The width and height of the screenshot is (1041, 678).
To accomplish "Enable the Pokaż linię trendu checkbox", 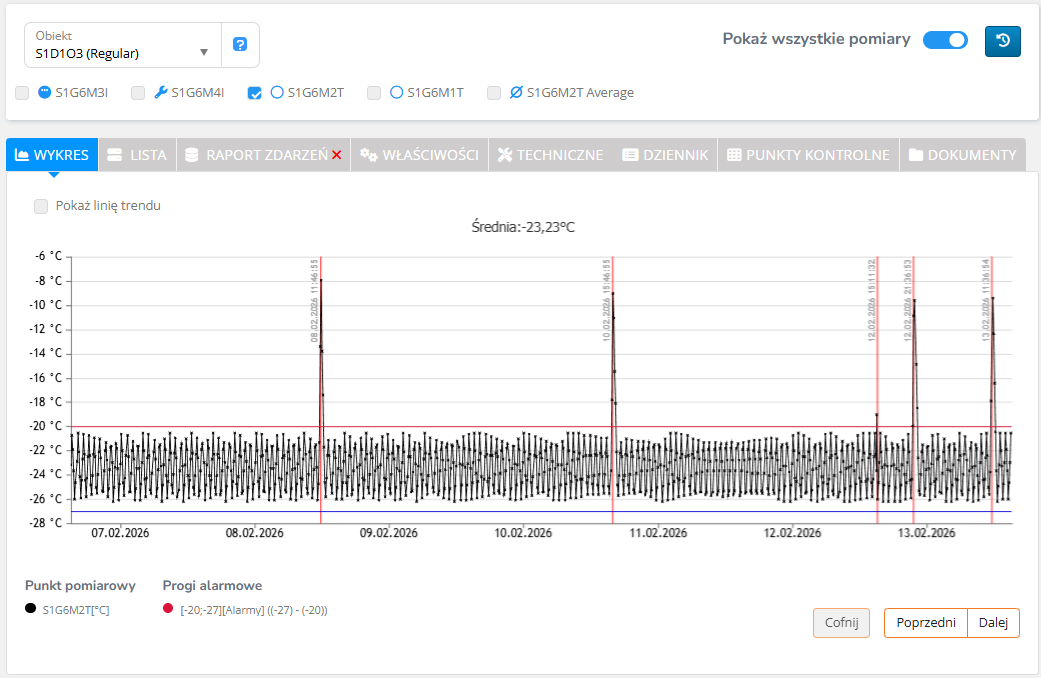I will (x=41, y=206).
